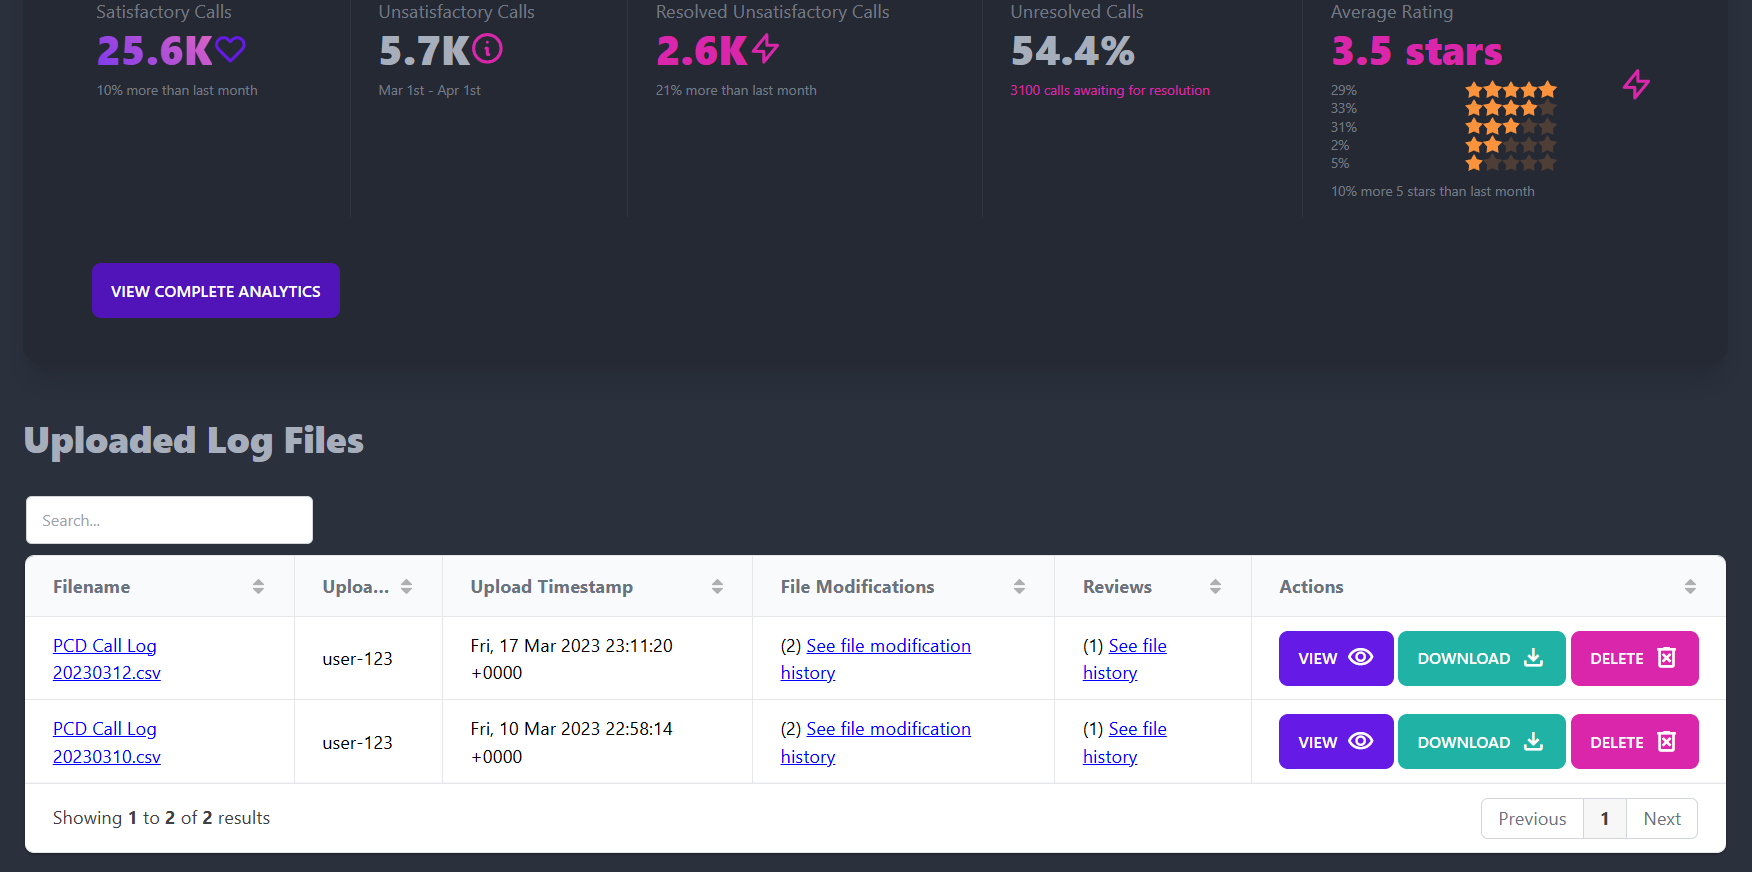Viewport: 1752px width, 872px height.
Task: Sort by Upload Timestamp column arrows
Action: [x=717, y=587]
